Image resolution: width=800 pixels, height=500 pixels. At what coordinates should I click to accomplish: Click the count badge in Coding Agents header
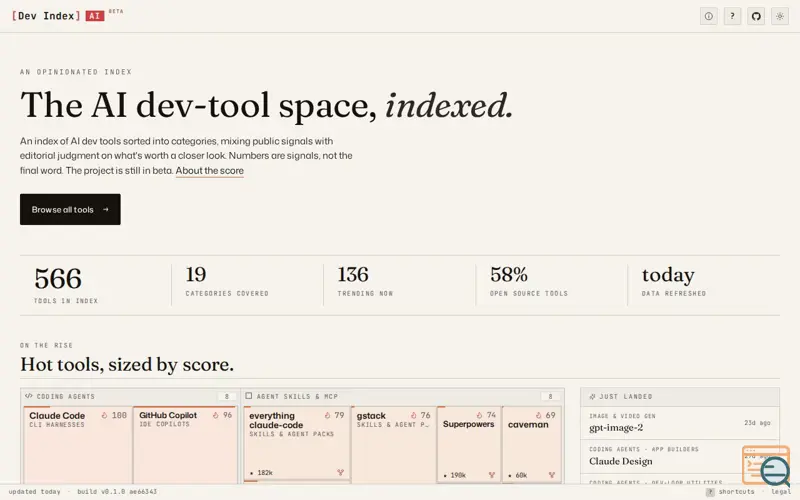pos(227,396)
